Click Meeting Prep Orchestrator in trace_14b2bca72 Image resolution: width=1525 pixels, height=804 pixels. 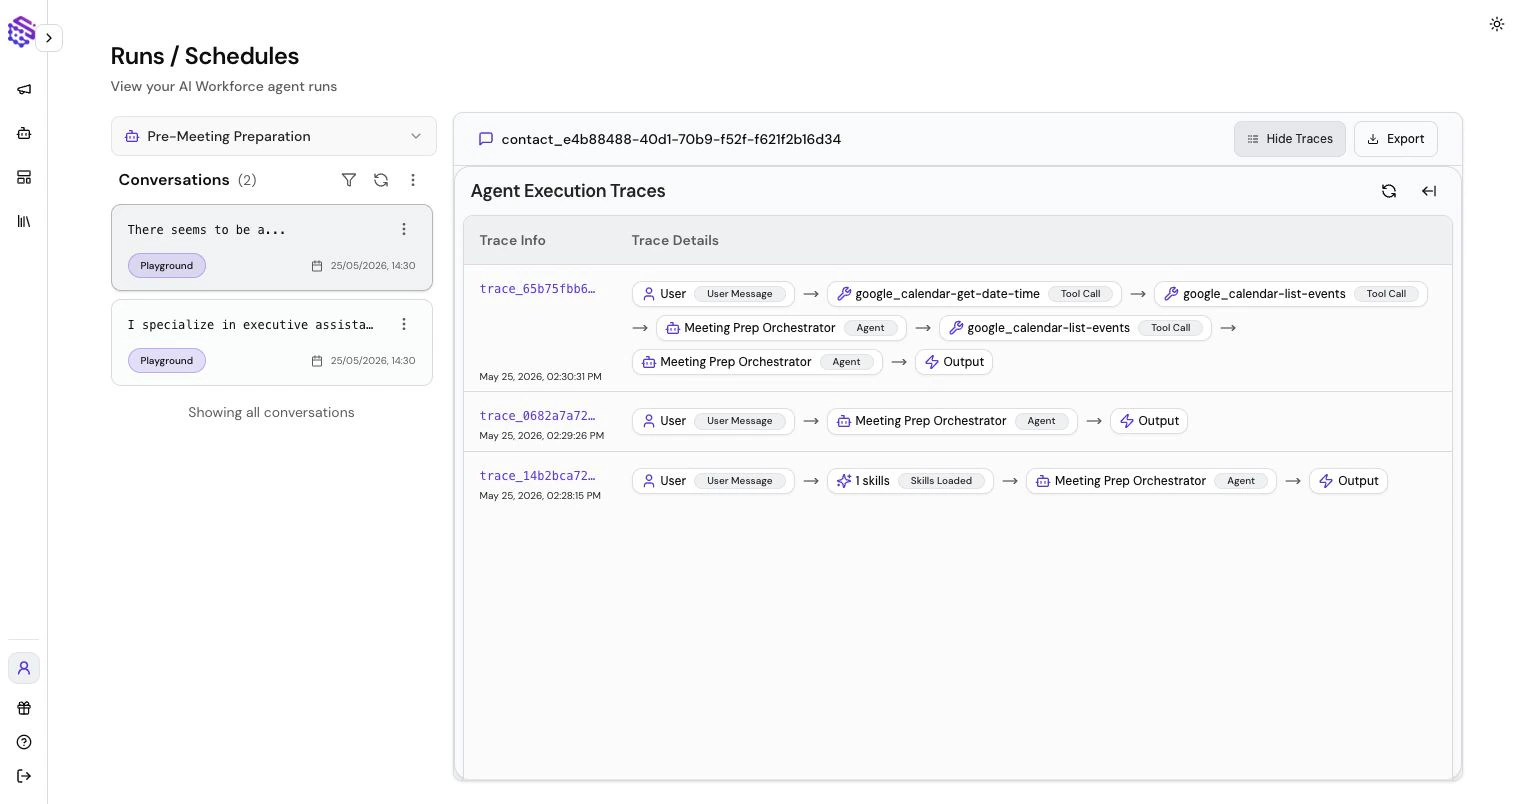pos(1151,481)
